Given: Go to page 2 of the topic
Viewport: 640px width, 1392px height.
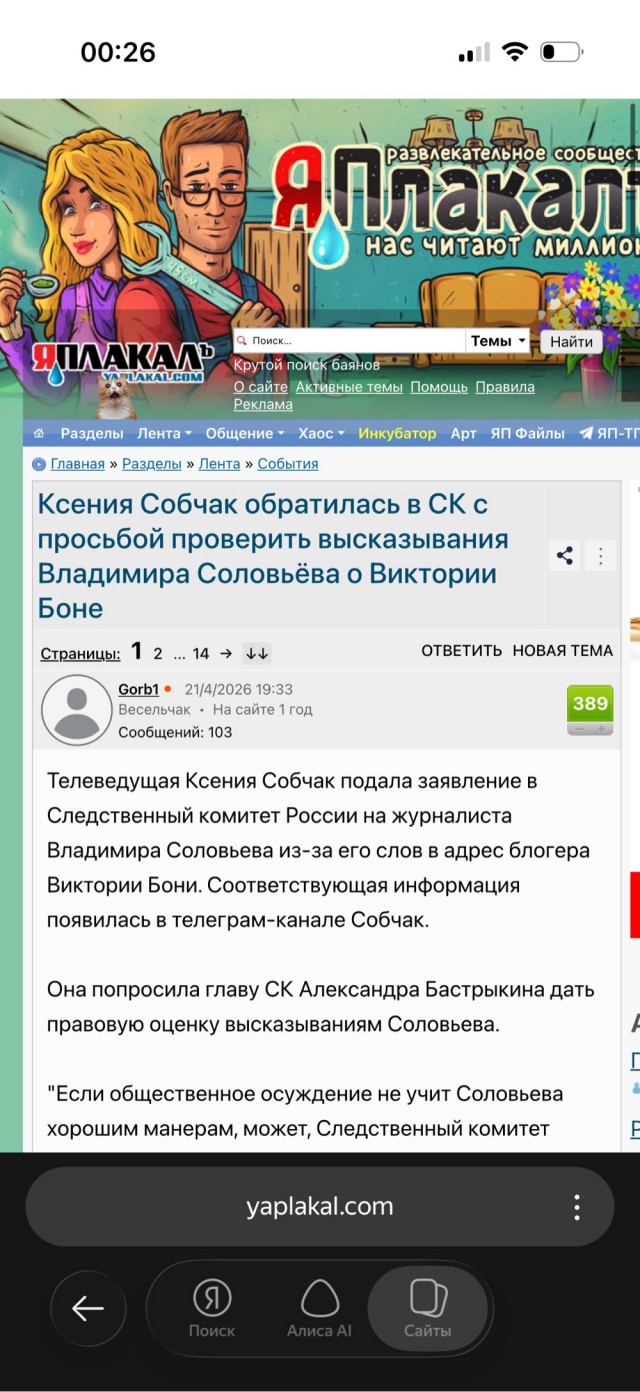Looking at the screenshot, I should click(x=157, y=654).
